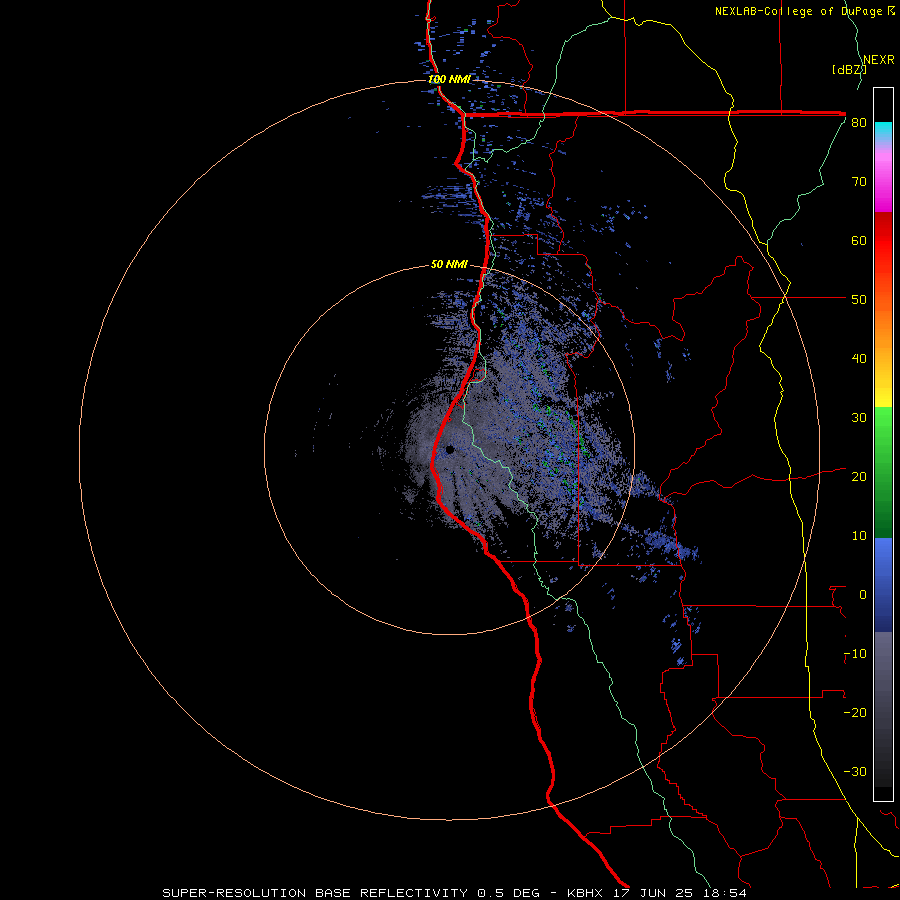Click the -20 value on the dBZ scale
This screenshot has width=900, height=900.
855,713
